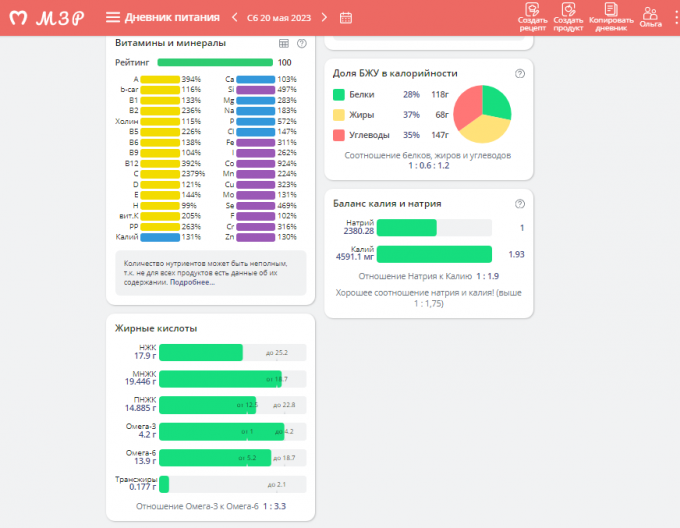This screenshot has height=528, width=680.
Task: Click Создать рецепт icon
Action: (532, 17)
